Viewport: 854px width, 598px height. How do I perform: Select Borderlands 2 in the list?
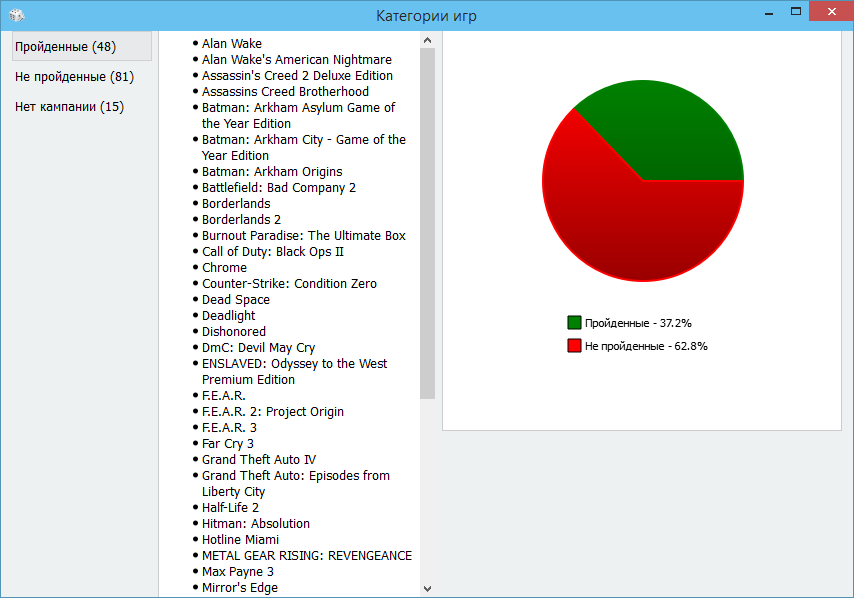point(241,219)
